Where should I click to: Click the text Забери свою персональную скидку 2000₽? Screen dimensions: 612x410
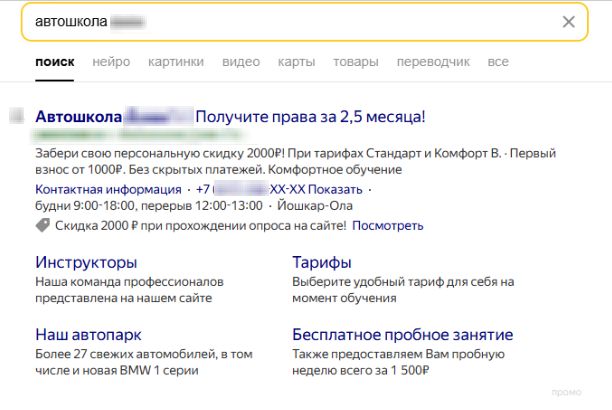(x=160, y=153)
